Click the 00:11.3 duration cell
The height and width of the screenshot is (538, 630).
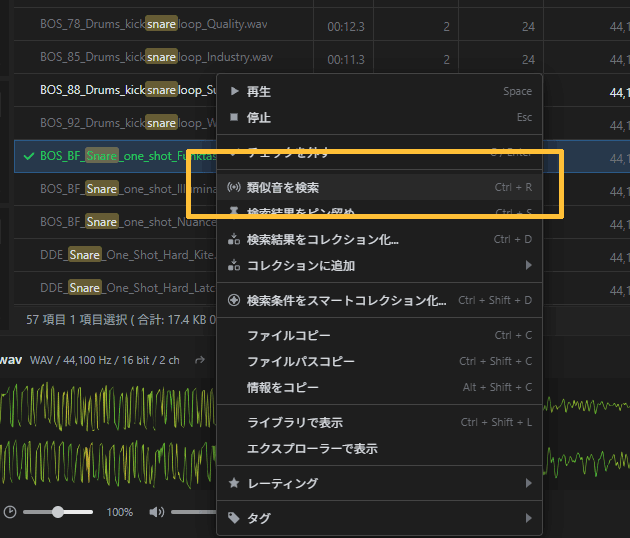(x=346, y=59)
